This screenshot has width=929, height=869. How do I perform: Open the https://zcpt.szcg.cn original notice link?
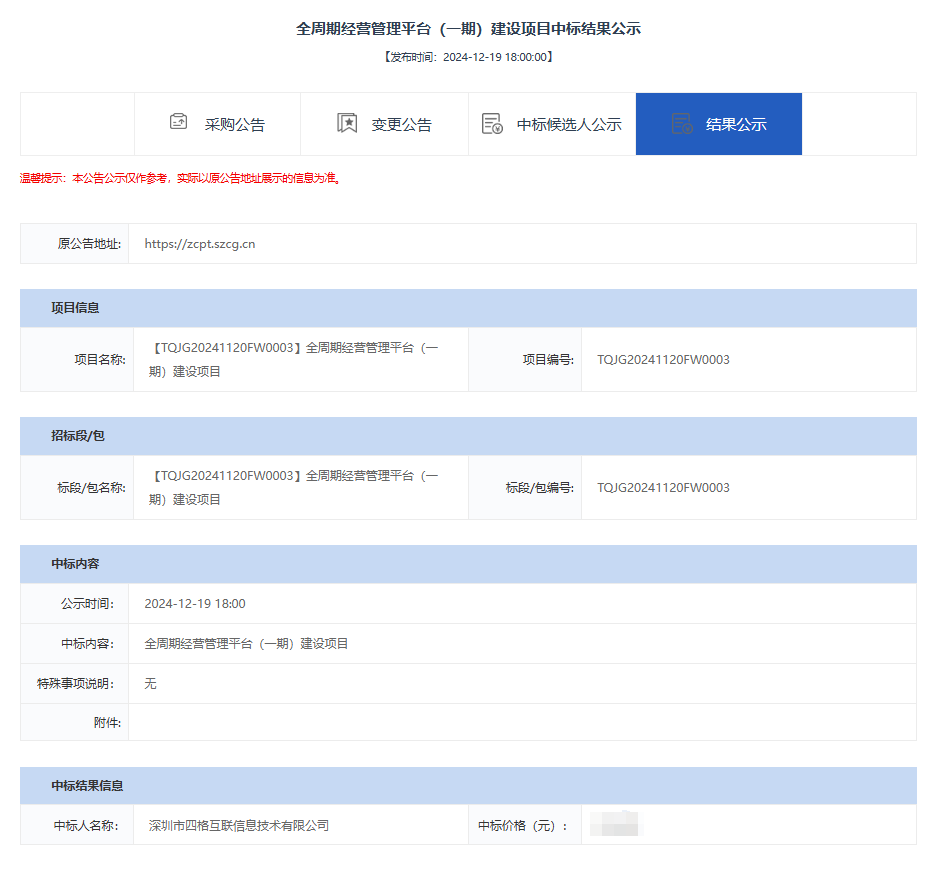[200, 244]
